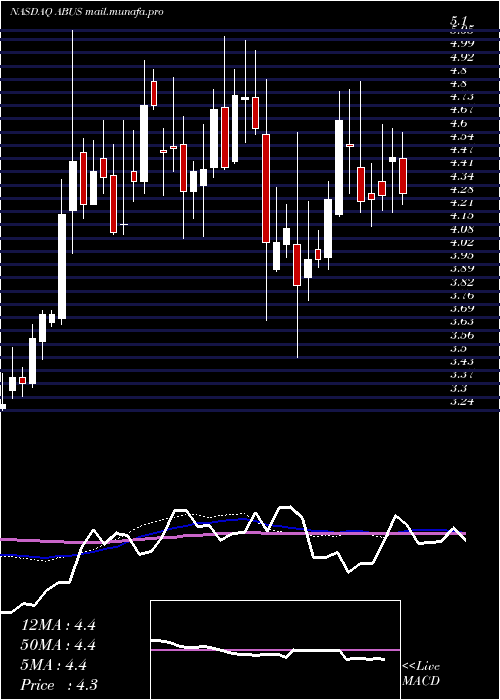Click the 3.63 price axis label
Image resolution: width=500 pixels, height=700 pixels.
(462, 321)
